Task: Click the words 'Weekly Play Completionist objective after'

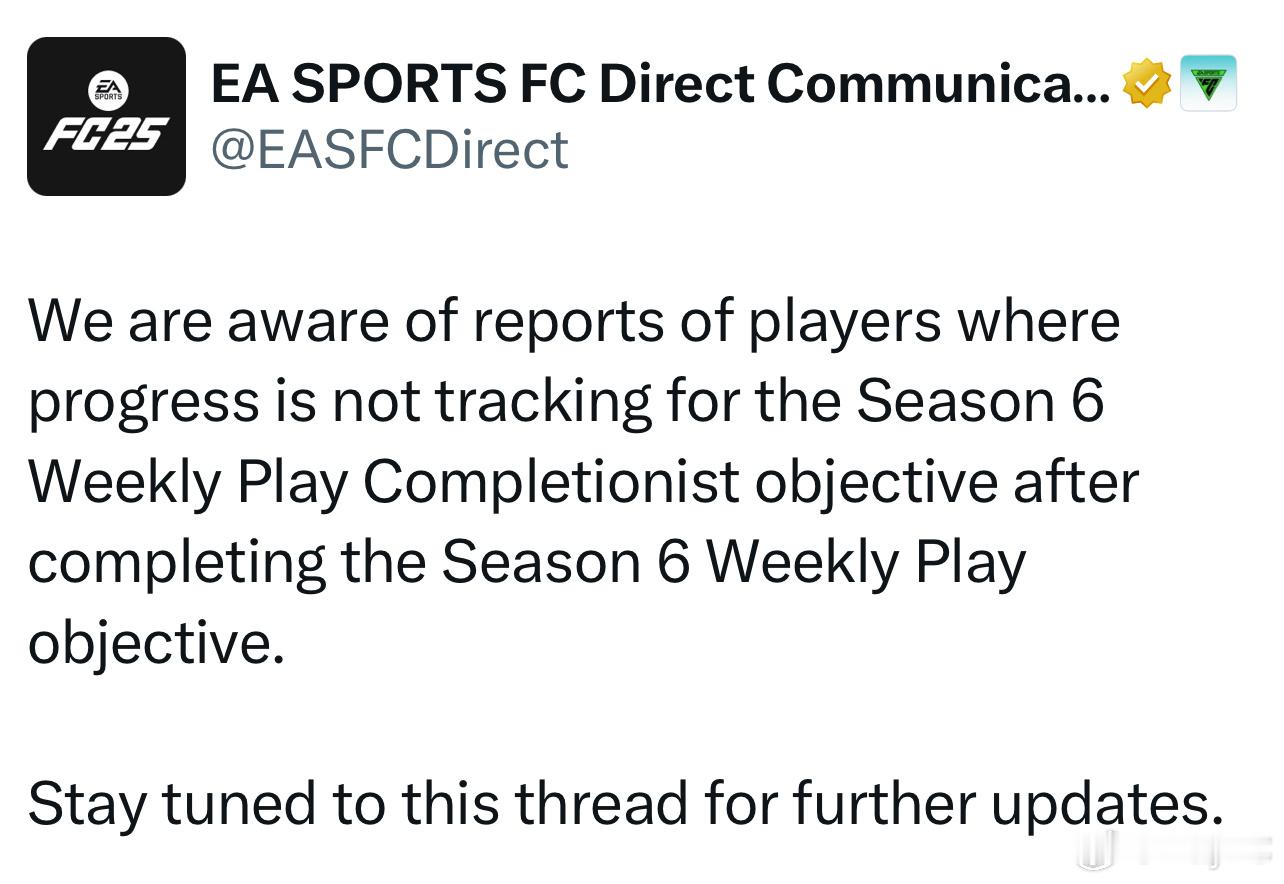Action: click(x=583, y=482)
